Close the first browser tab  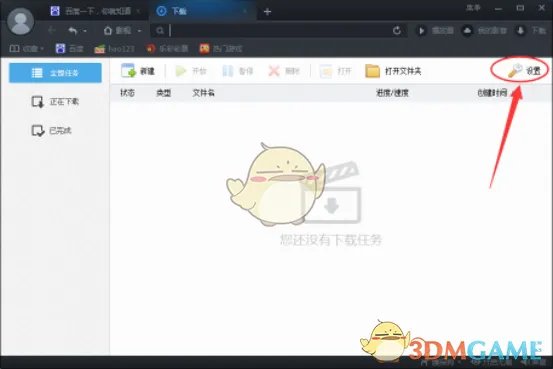tap(138, 11)
